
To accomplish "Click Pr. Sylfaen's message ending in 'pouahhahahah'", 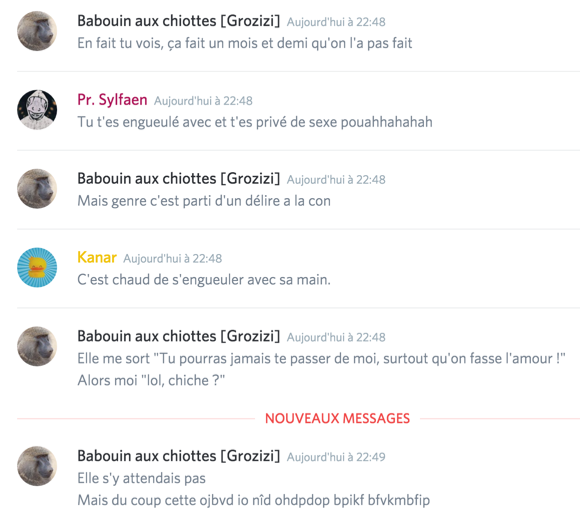I will (x=255, y=122).
